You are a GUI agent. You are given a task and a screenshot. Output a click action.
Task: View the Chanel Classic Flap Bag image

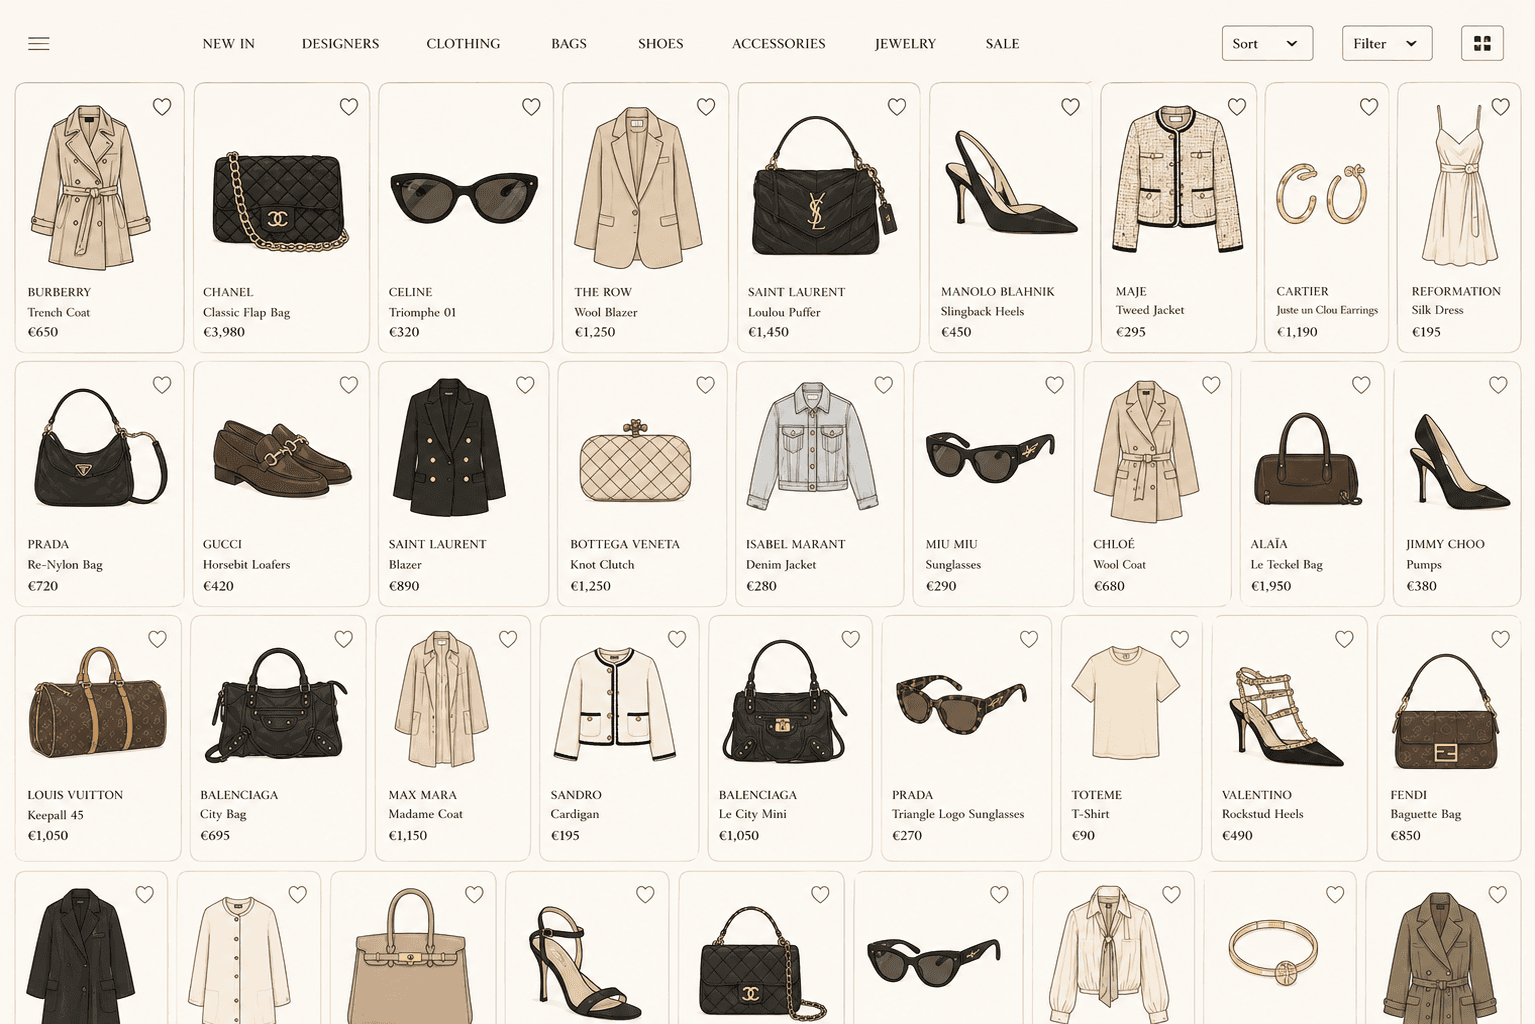280,202
